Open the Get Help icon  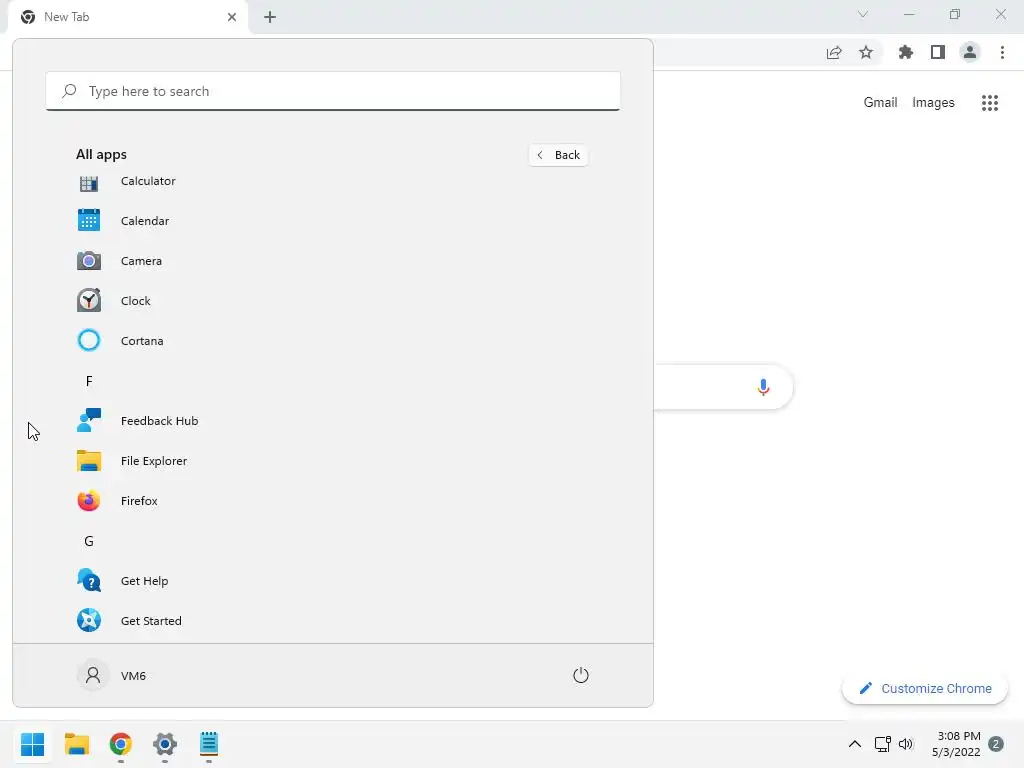(89, 581)
